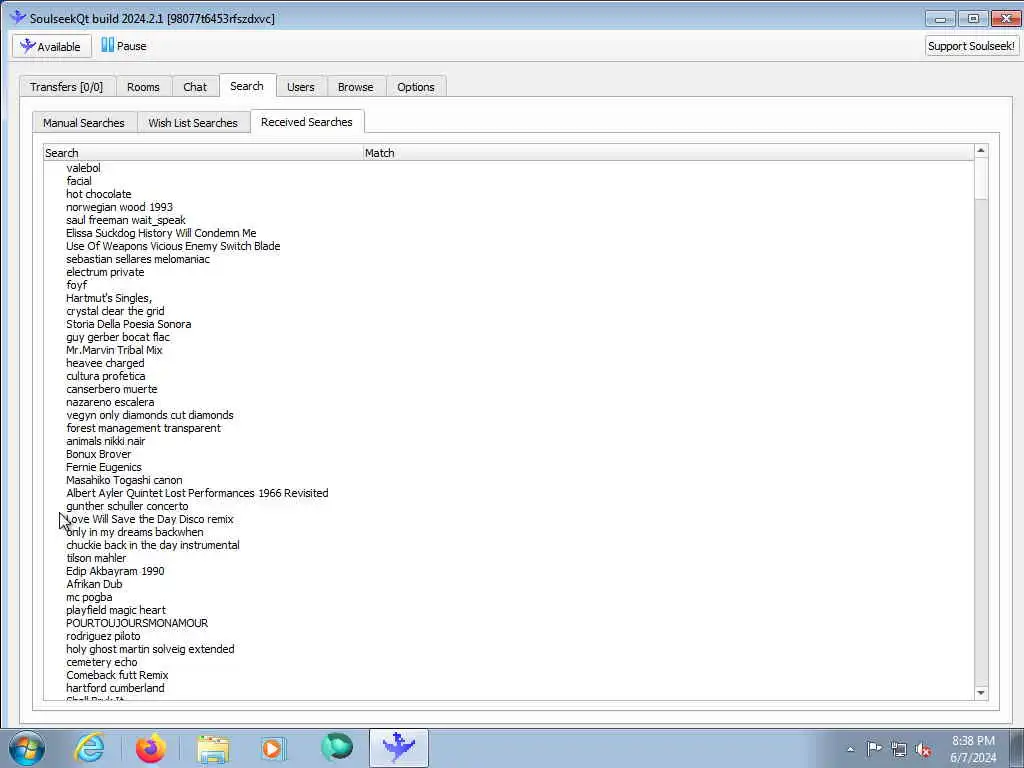This screenshot has height=768, width=1024.
Task: Select the 'foyf' search row
Action: tap(76, 285)
